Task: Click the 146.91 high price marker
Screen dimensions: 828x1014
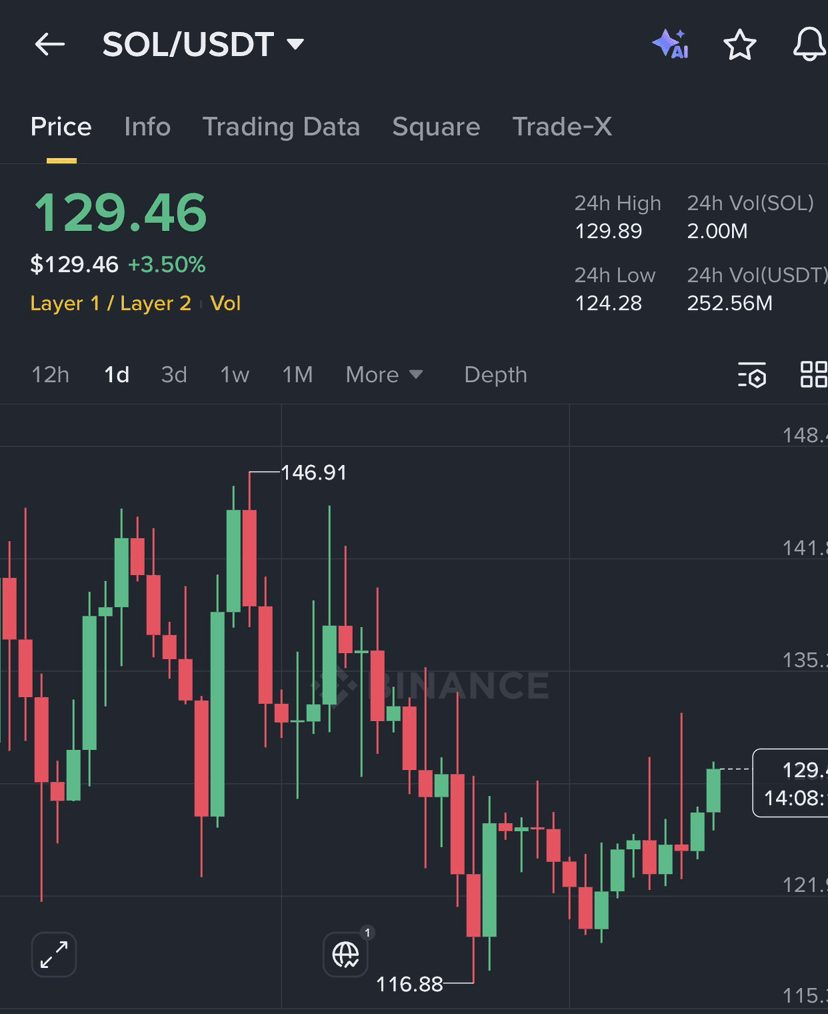Action: pyautogui.click(x=314, y=473)
